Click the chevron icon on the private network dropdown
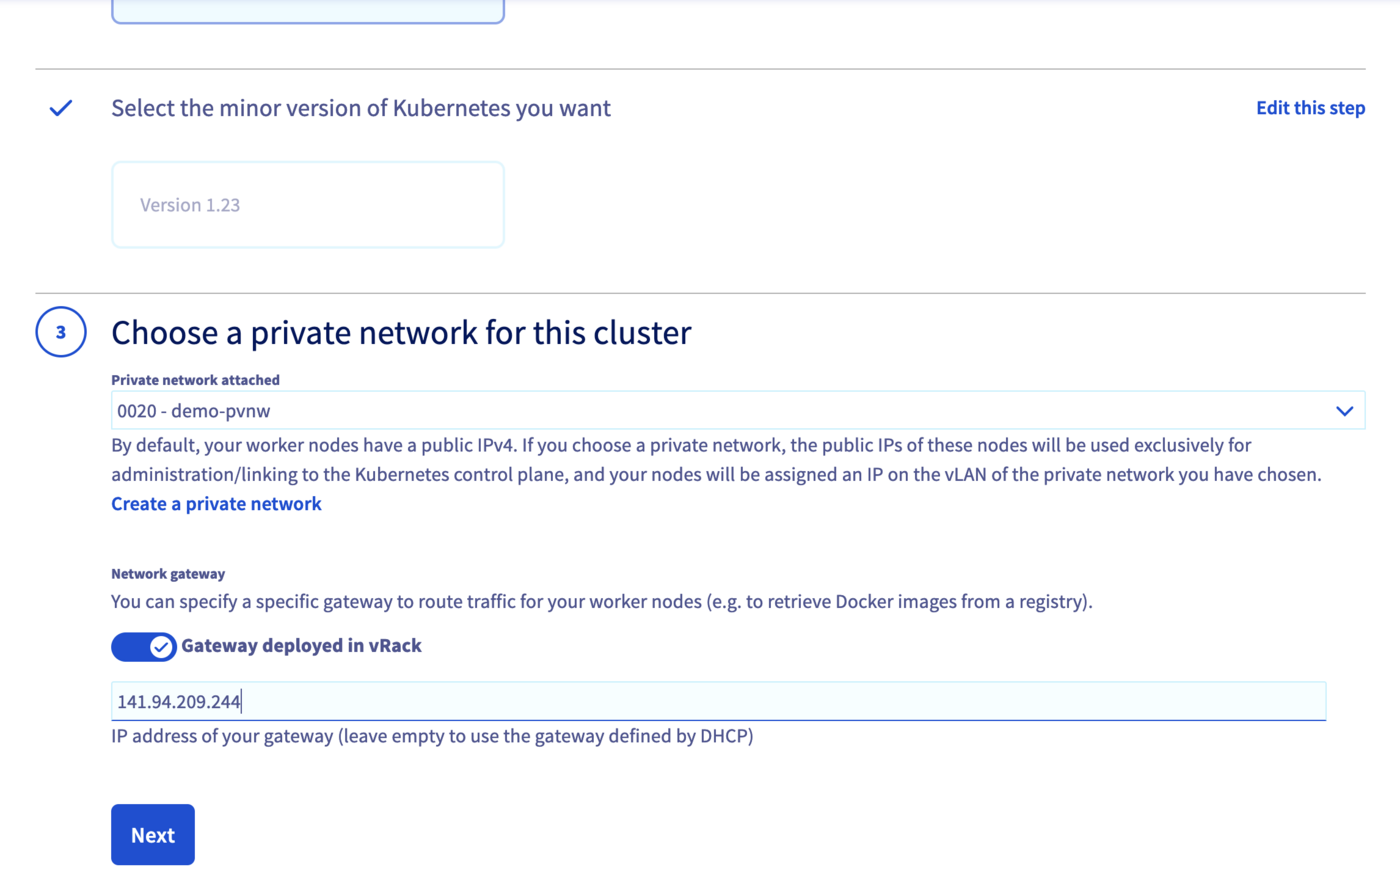This screenshot has width=1400, height=886. tap(1343, 410)
